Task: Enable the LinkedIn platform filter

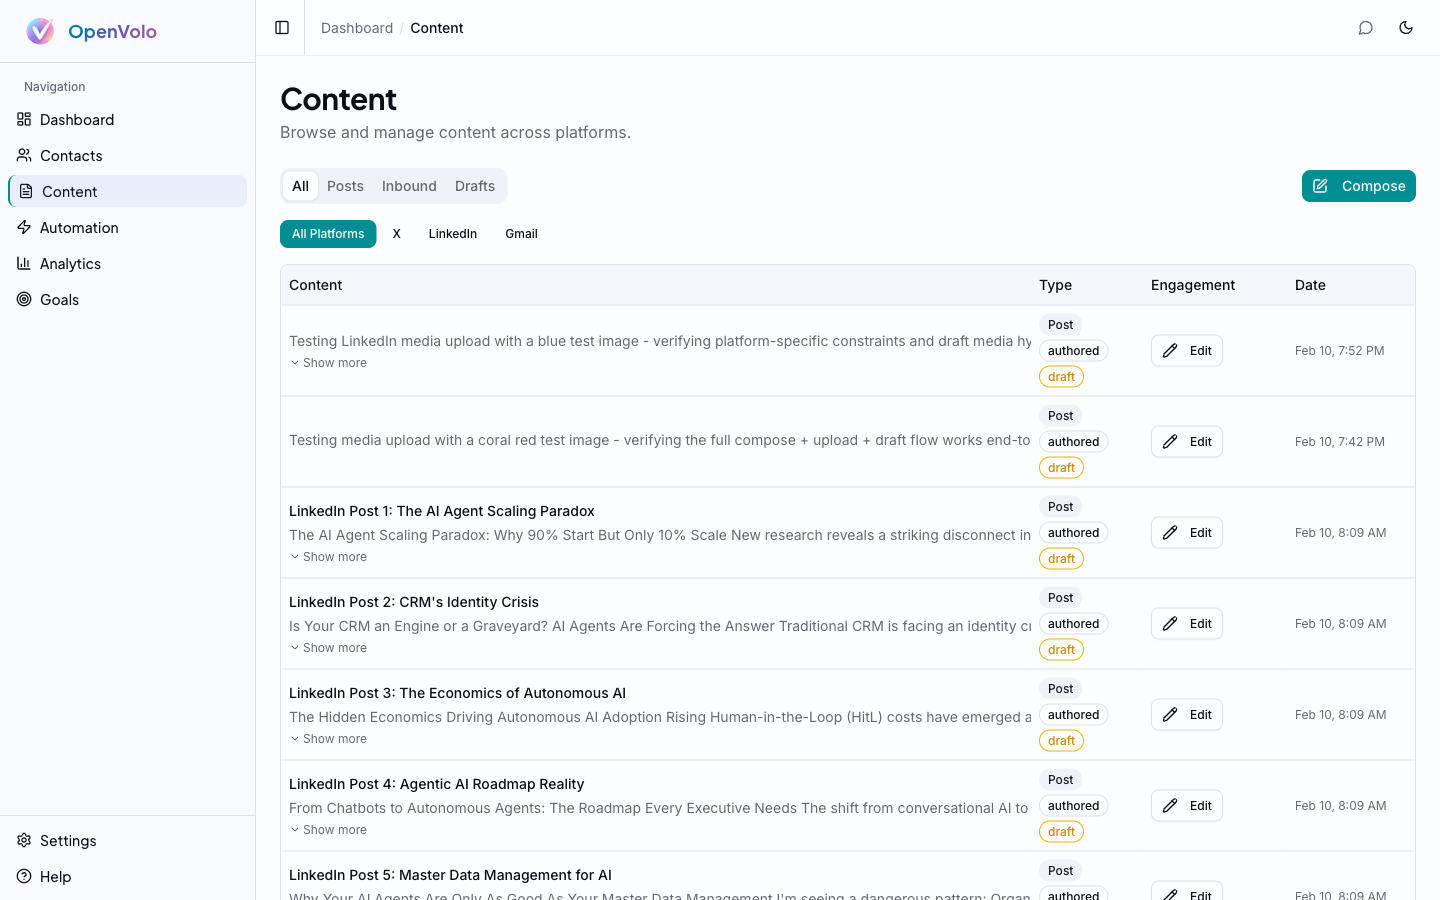Action: point(452,233)
